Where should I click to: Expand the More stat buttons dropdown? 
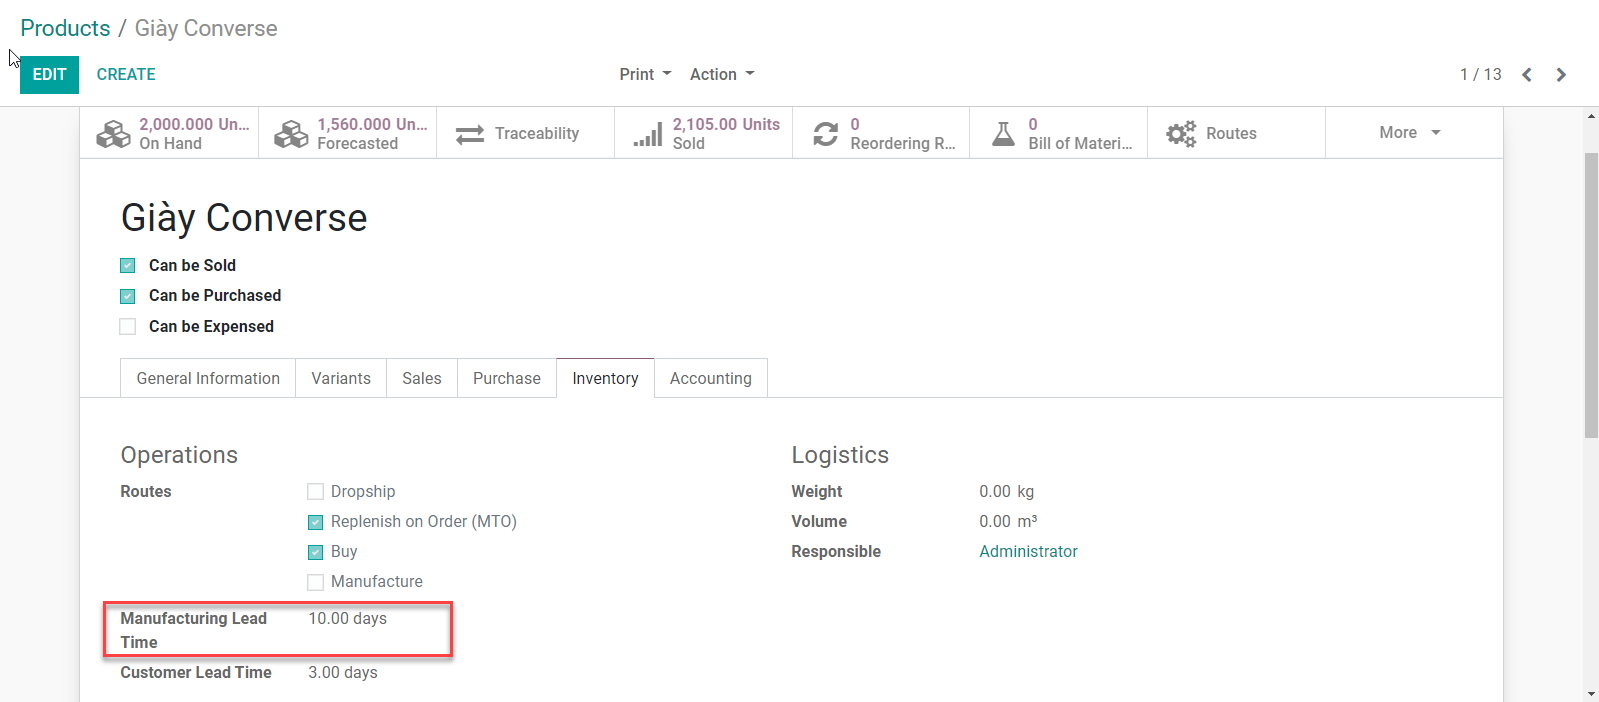(x=1409, y=133)
